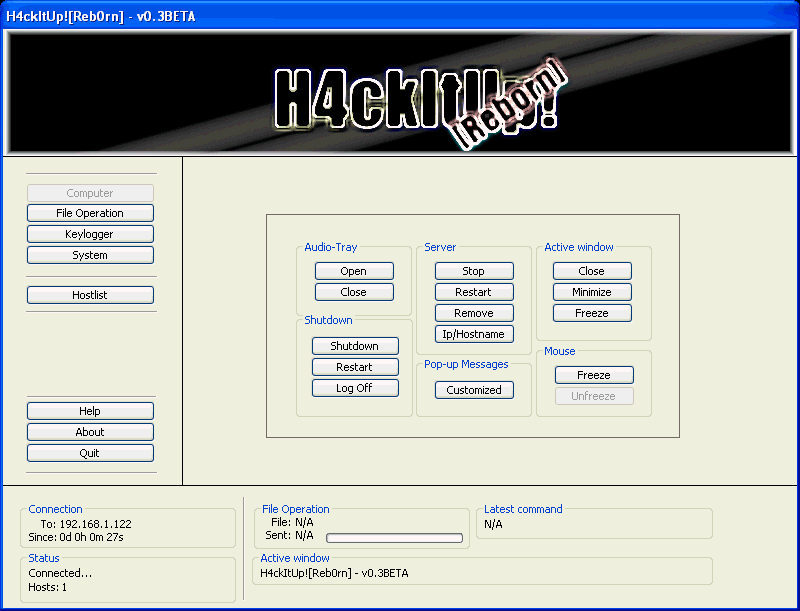Freeze the active window
This screenshot has width=800, height=611.
591,312
